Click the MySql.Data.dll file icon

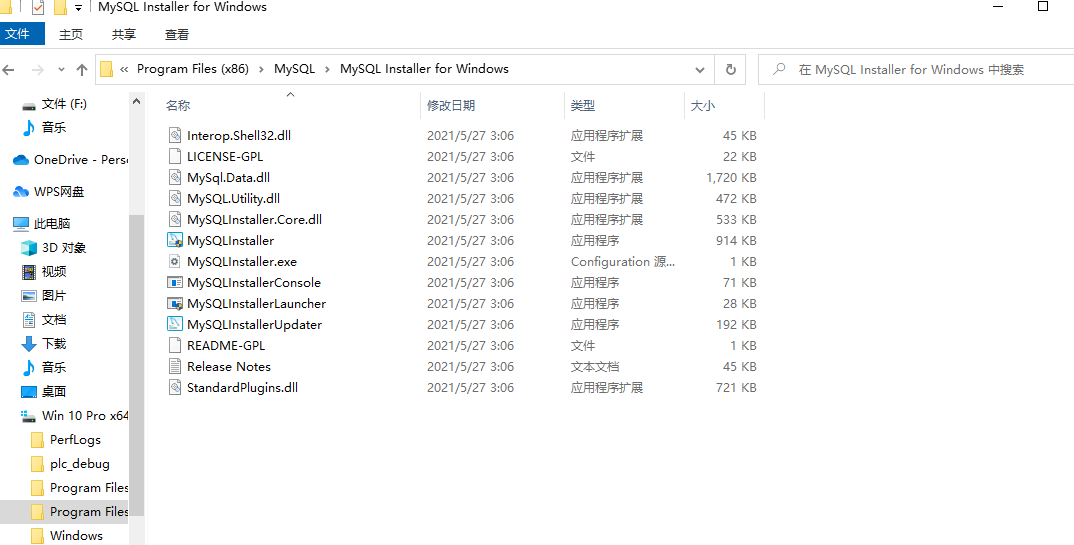coord(175,177)
